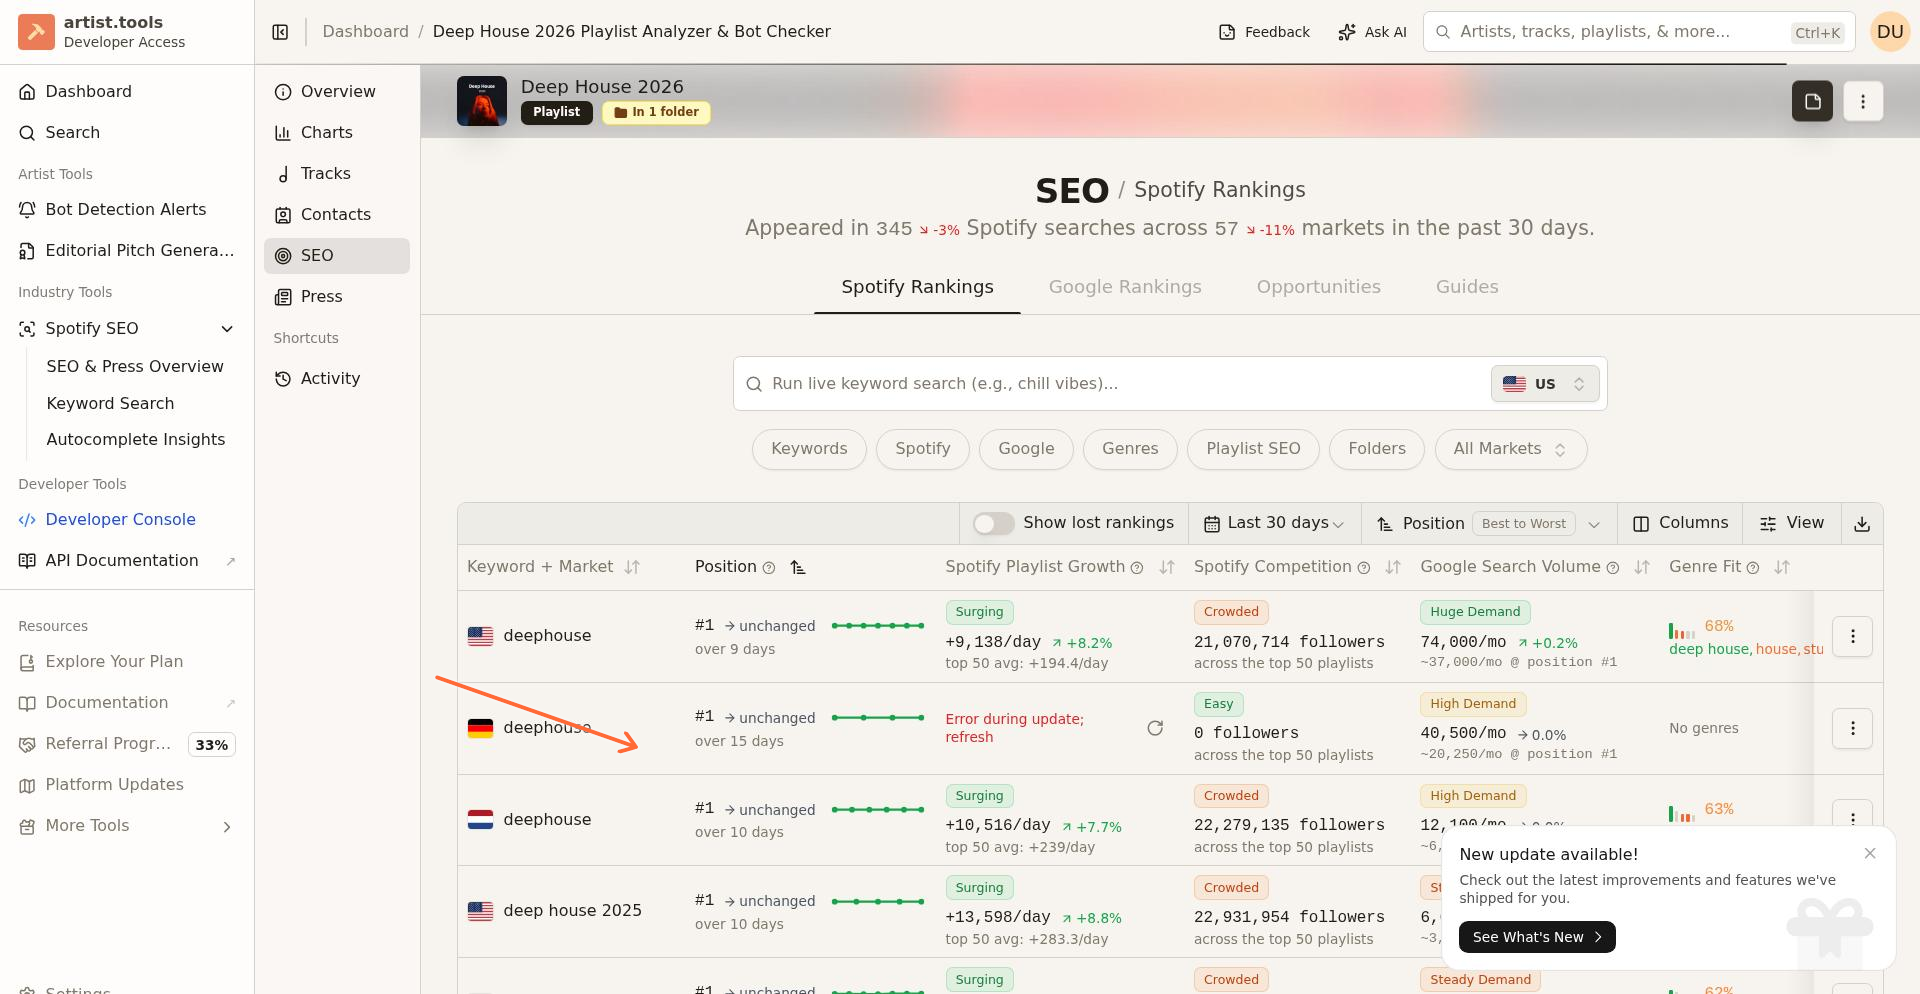Open Last 30 days date range dropdown
This screenshot has height=994, width=1920.
pos(1274,523)
